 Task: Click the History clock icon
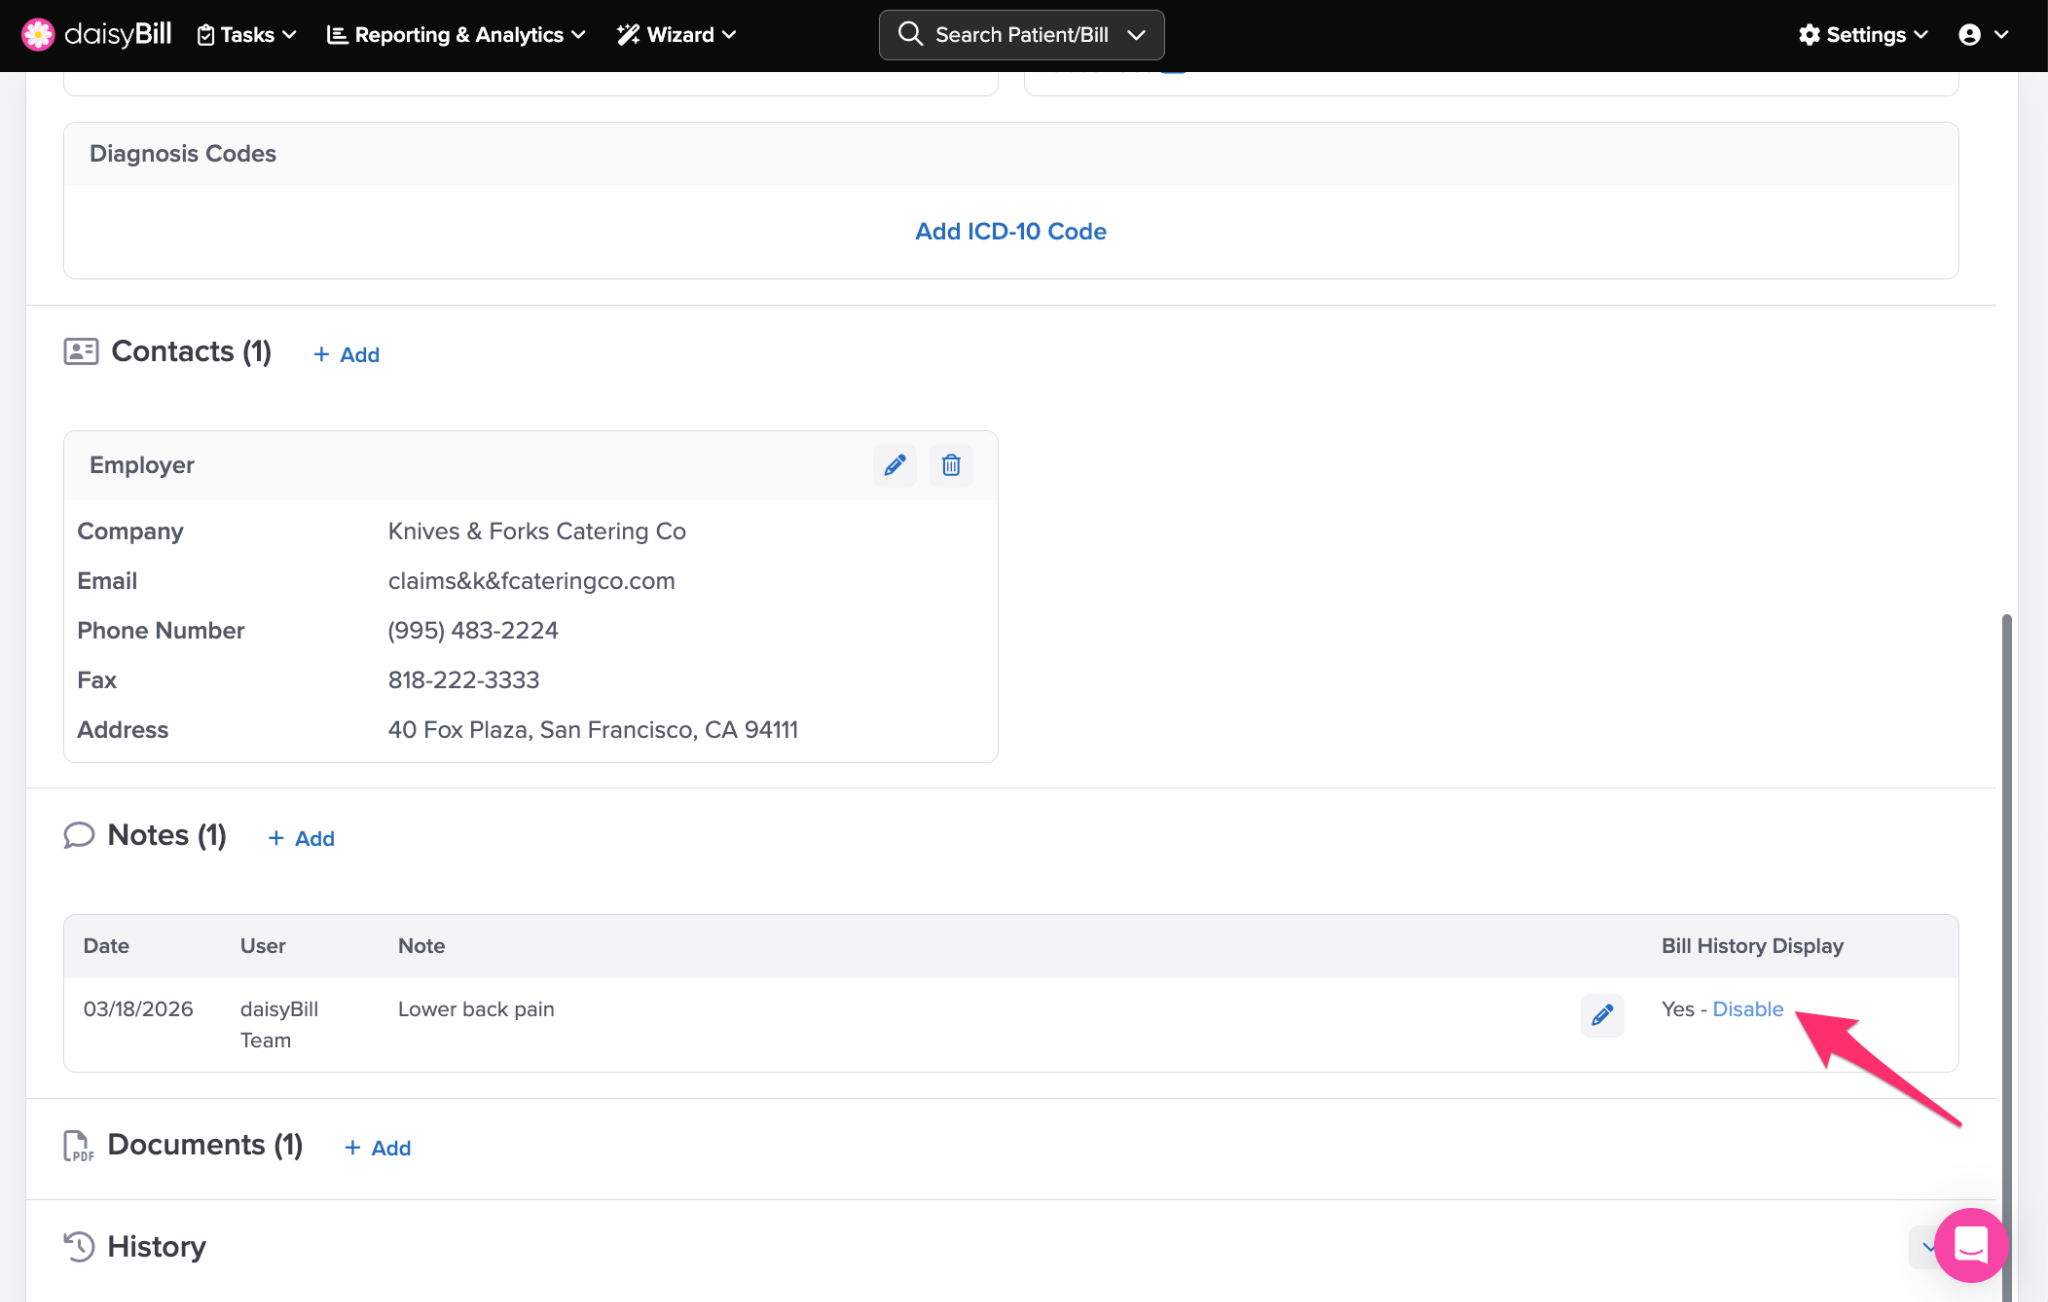pos(79,1246)
